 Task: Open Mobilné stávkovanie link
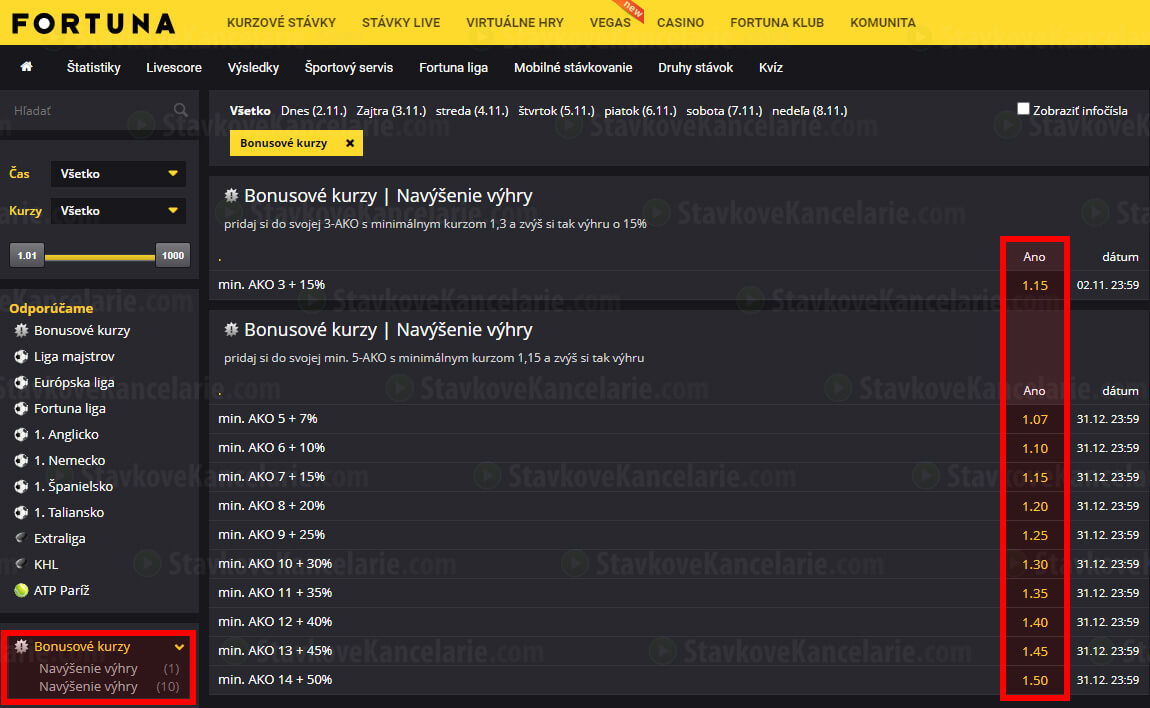tap(573, 67)
